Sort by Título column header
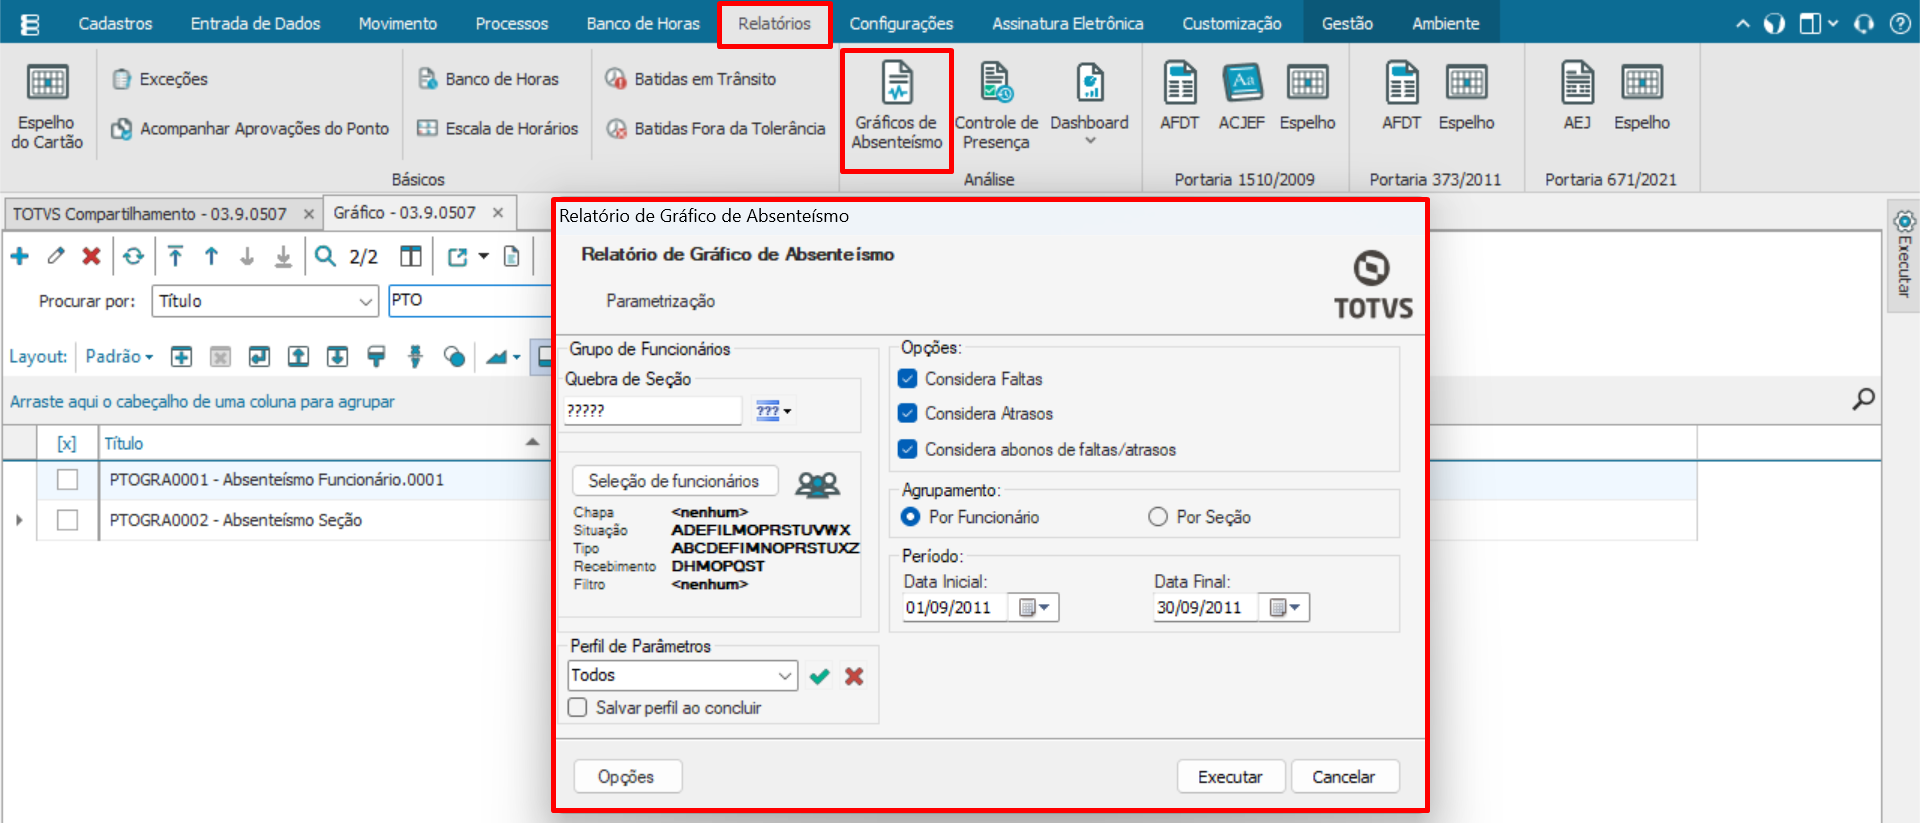Screen dimensions: 1920x823 pyautogui.click(x=322, y=443)
